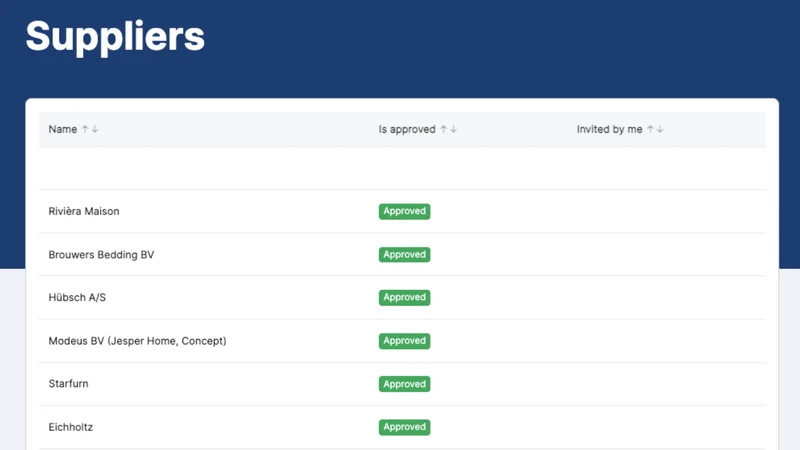Click the Name column header label
This screenshot has width=800, height=450.
(x=63, y=129)
